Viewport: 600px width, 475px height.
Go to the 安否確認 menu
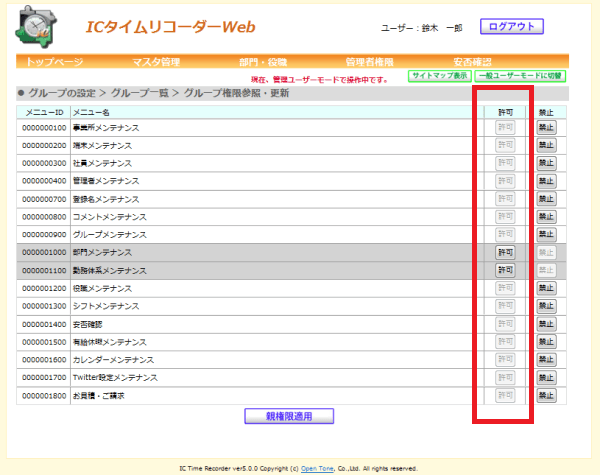tap(472, 62)
